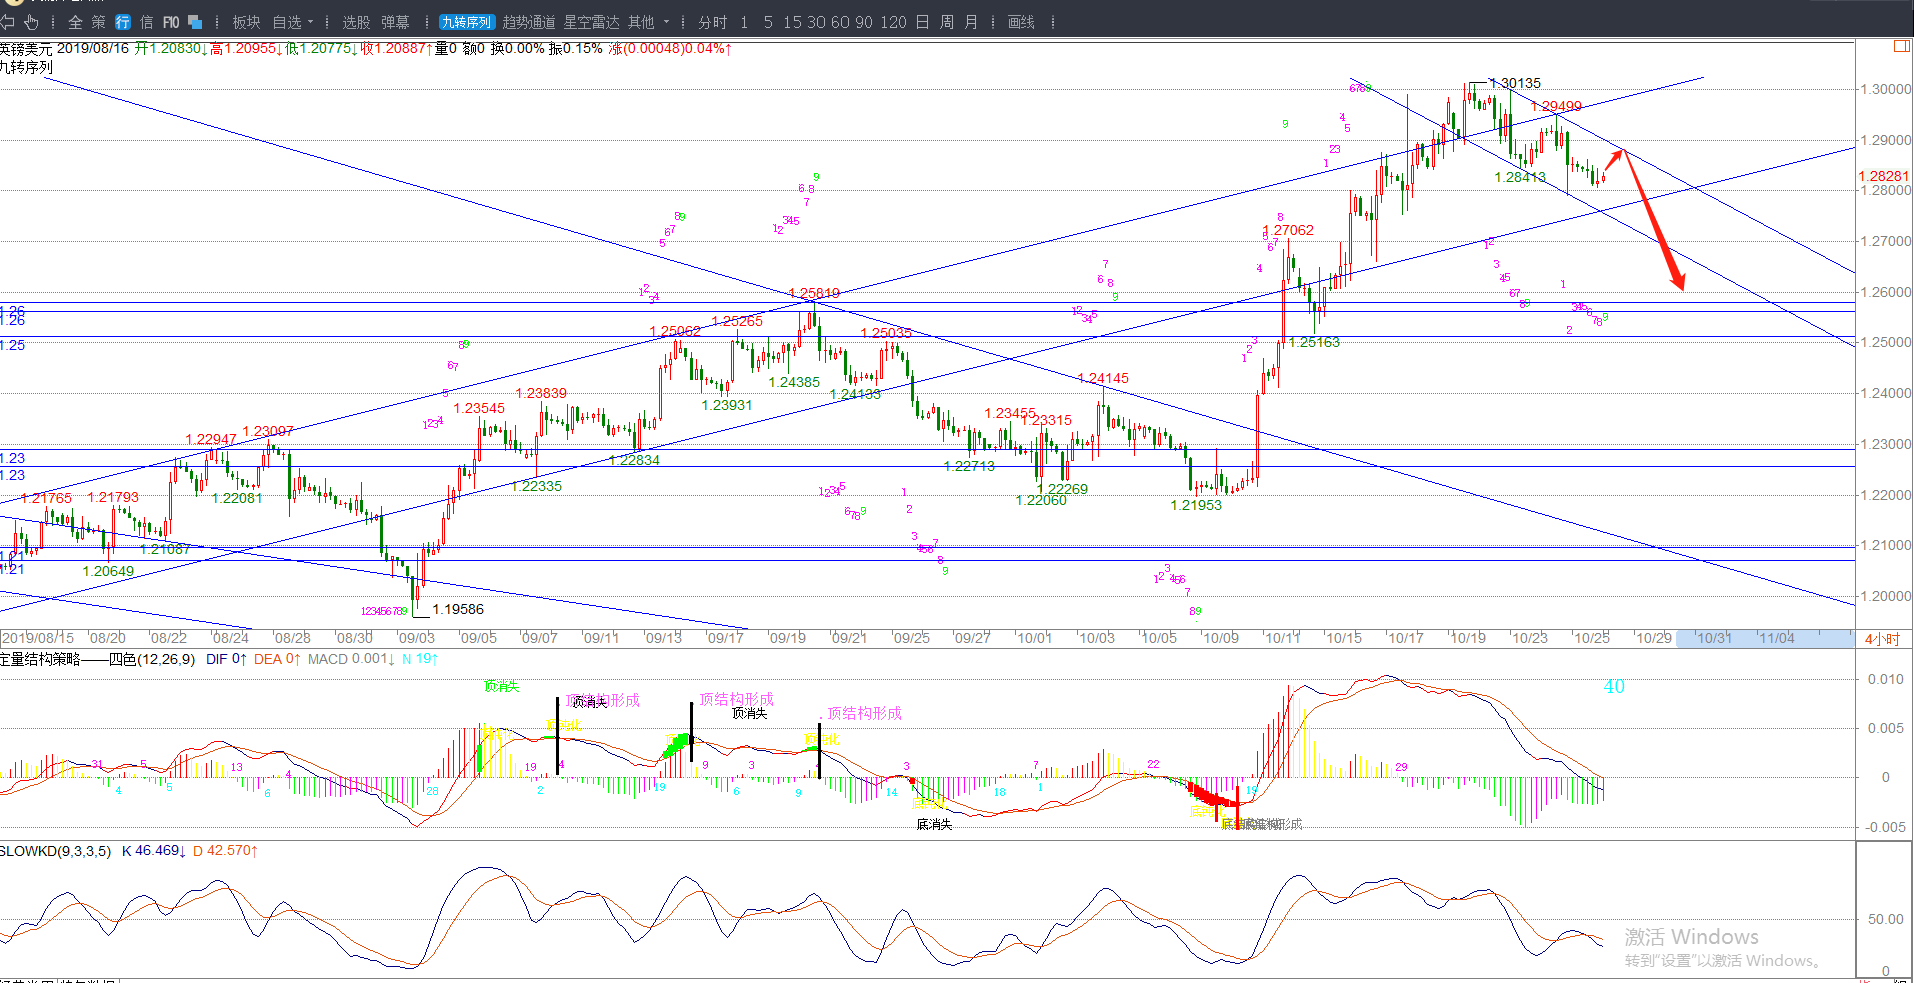The height and width of the screenshot is (983, 1914).
Task: Click the 1.28413 price label
Action: click(x=1520, y=177)
